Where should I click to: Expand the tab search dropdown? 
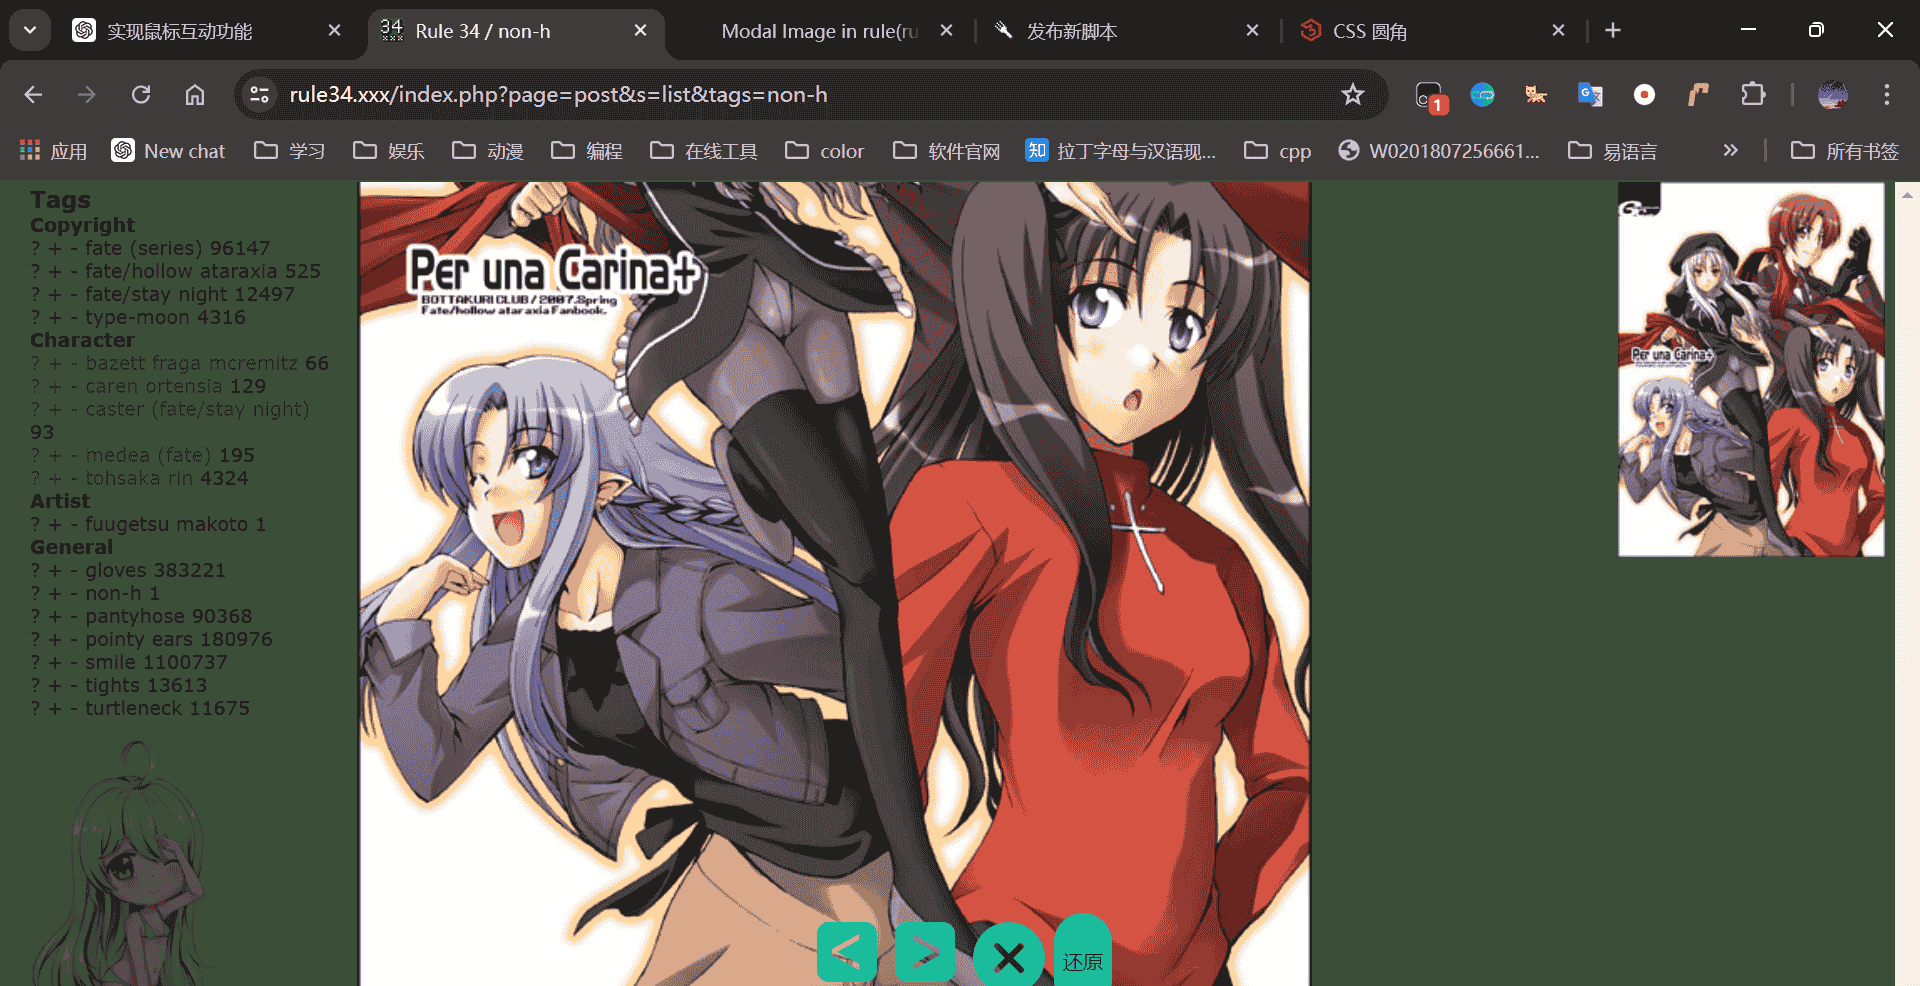[x=30, y=30]
